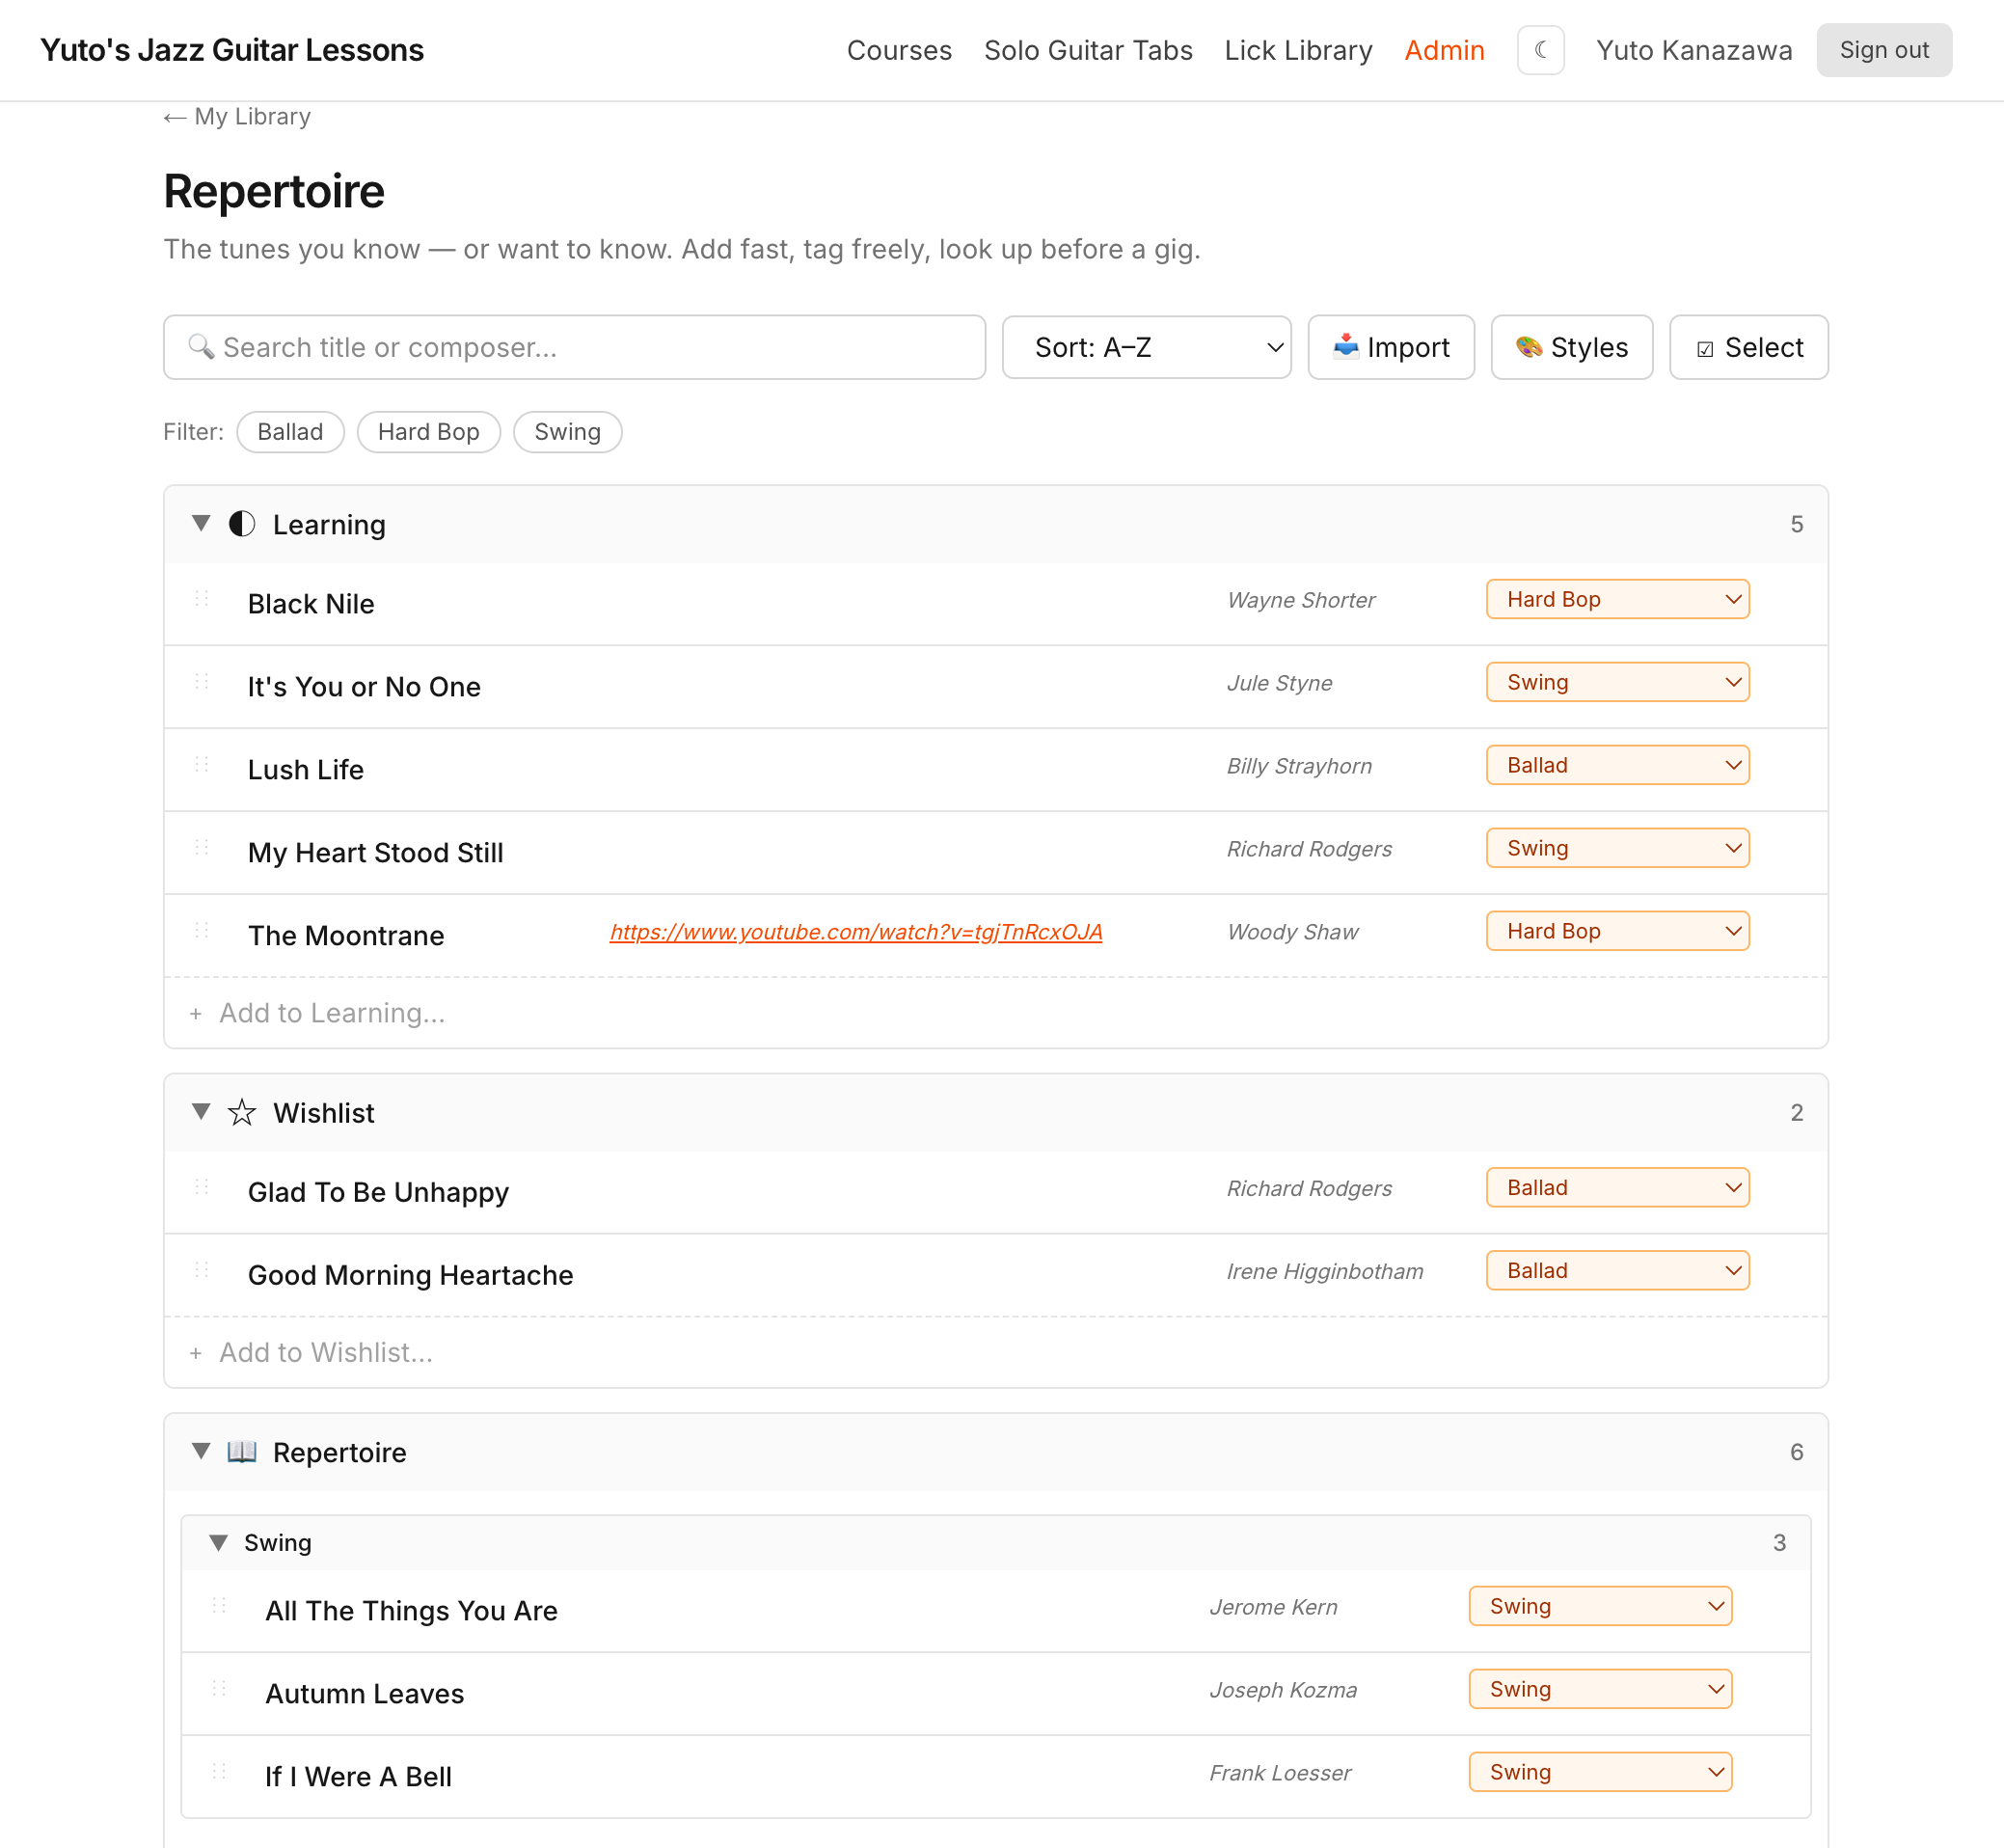Open style dropdown for It's You or No One
Viewport: 2004px width, 1848px height.
[x=1617, y=682]
